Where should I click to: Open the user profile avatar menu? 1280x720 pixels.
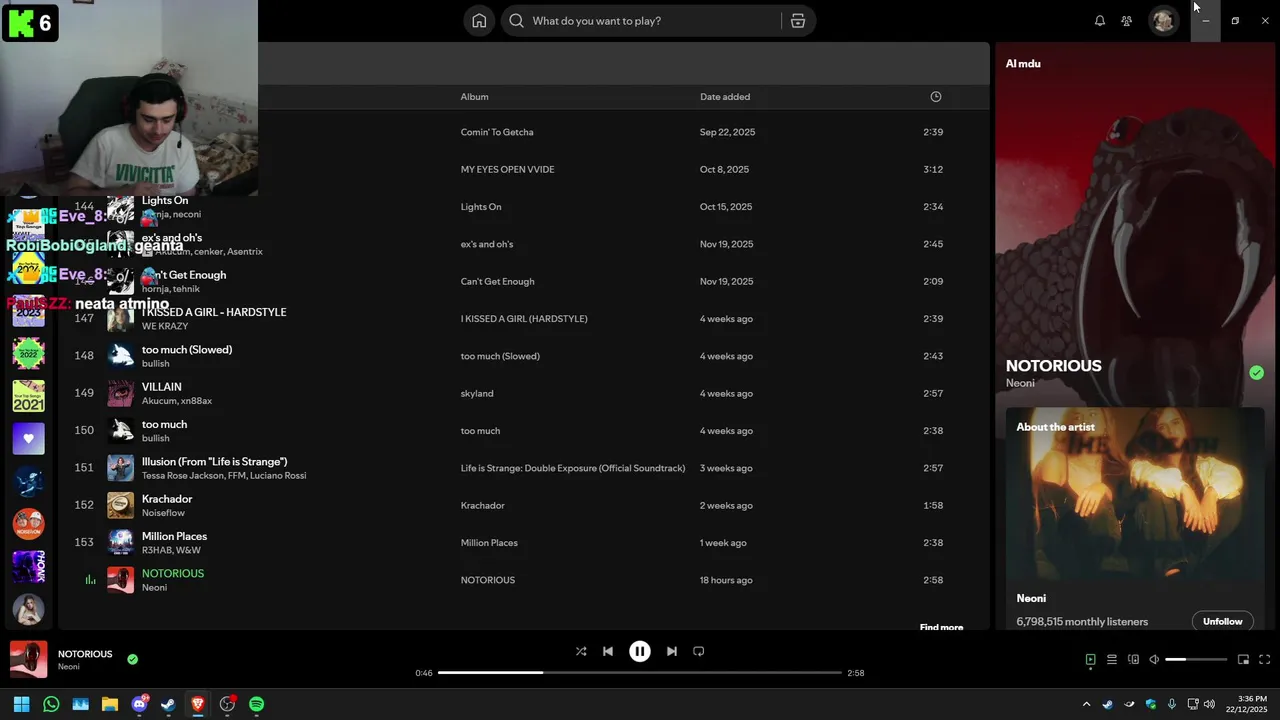(x=1163, y=21)
